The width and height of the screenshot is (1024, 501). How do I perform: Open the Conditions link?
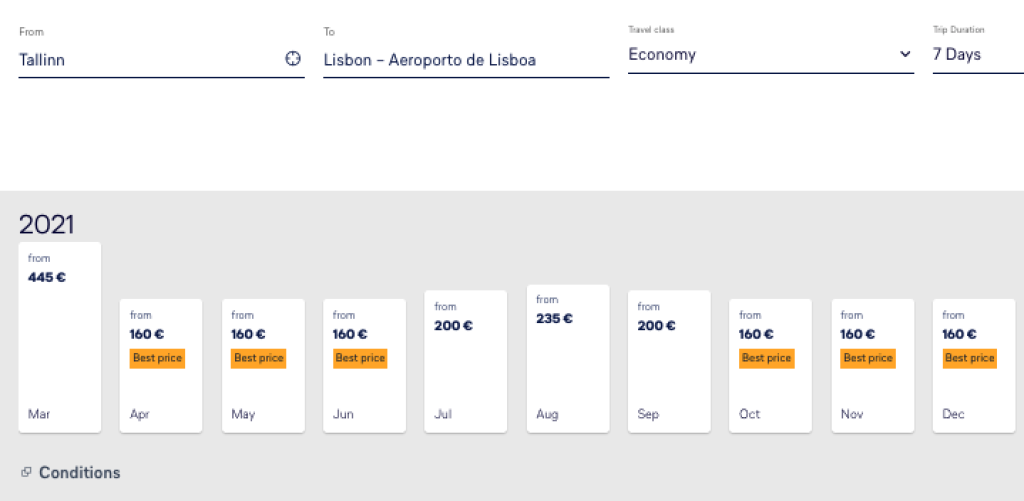79,473
